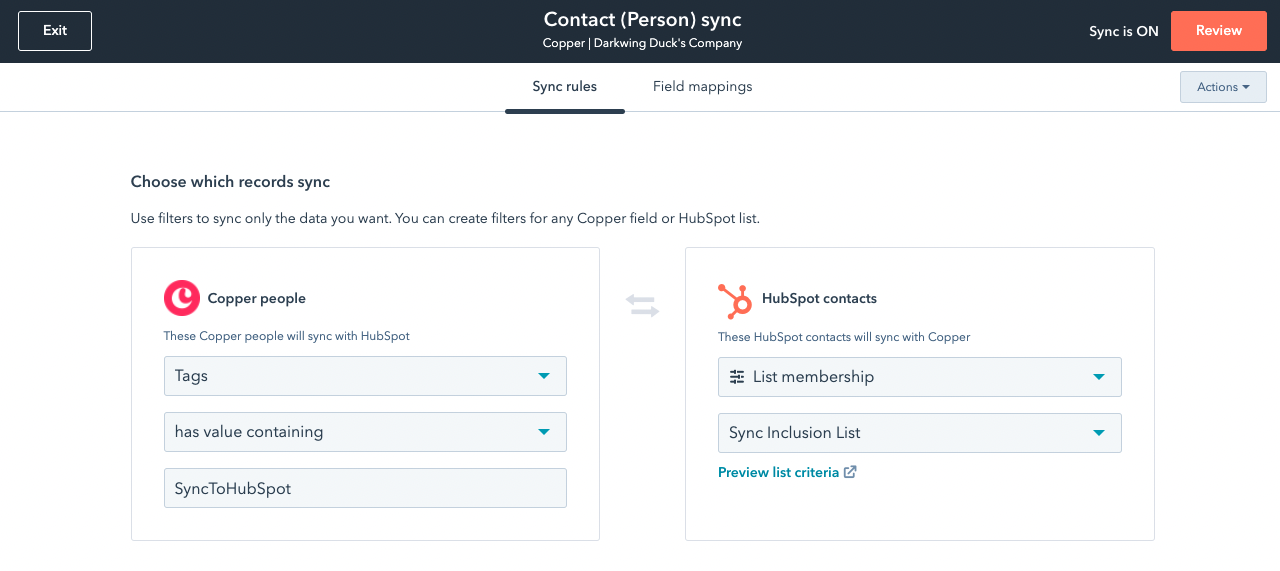
Task: Click the Actions caret arrow
Action: pos(1246,87)
